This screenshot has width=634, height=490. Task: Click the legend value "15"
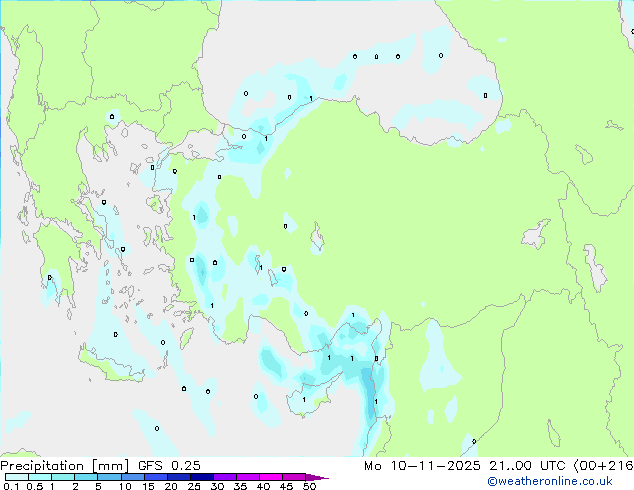pyautogui.click(x=148, y=486)
